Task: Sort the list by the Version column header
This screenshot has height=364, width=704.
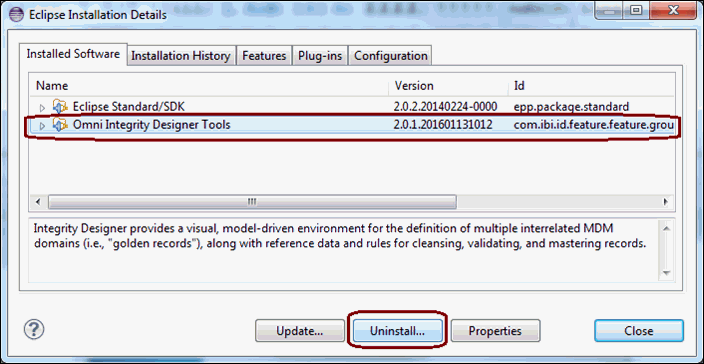Action: 449,85
